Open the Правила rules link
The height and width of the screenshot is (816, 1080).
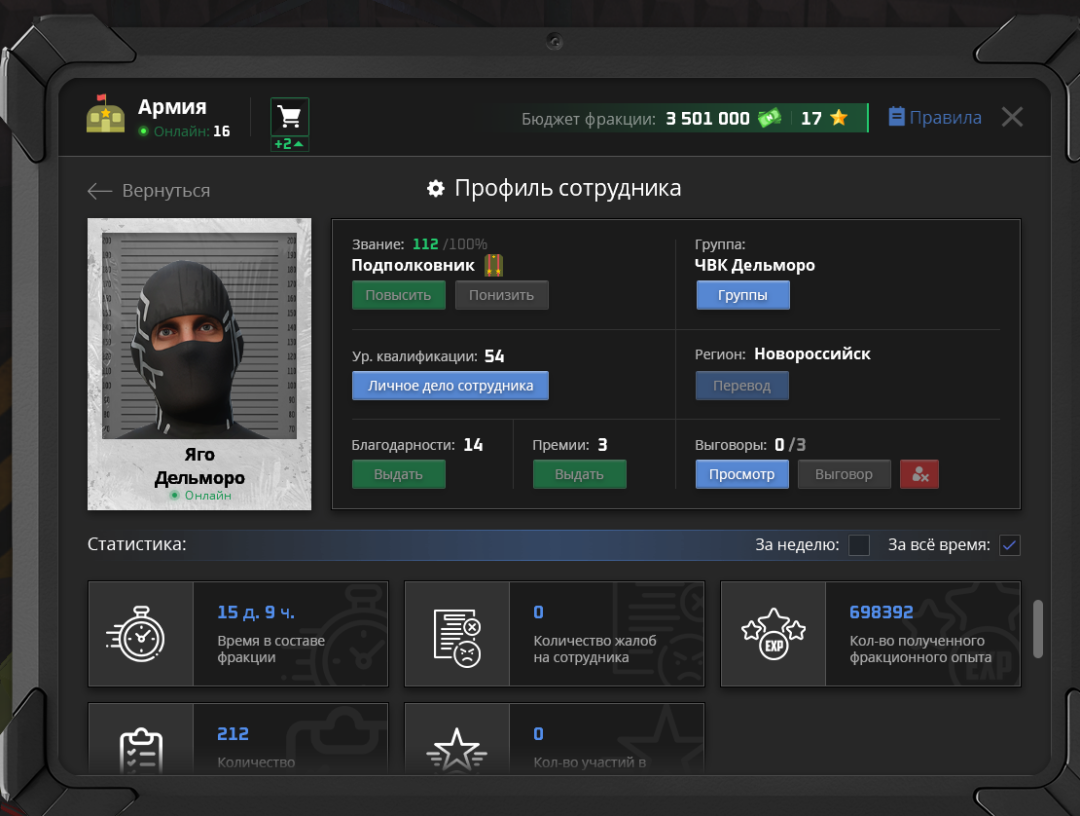tap(935, 118)
